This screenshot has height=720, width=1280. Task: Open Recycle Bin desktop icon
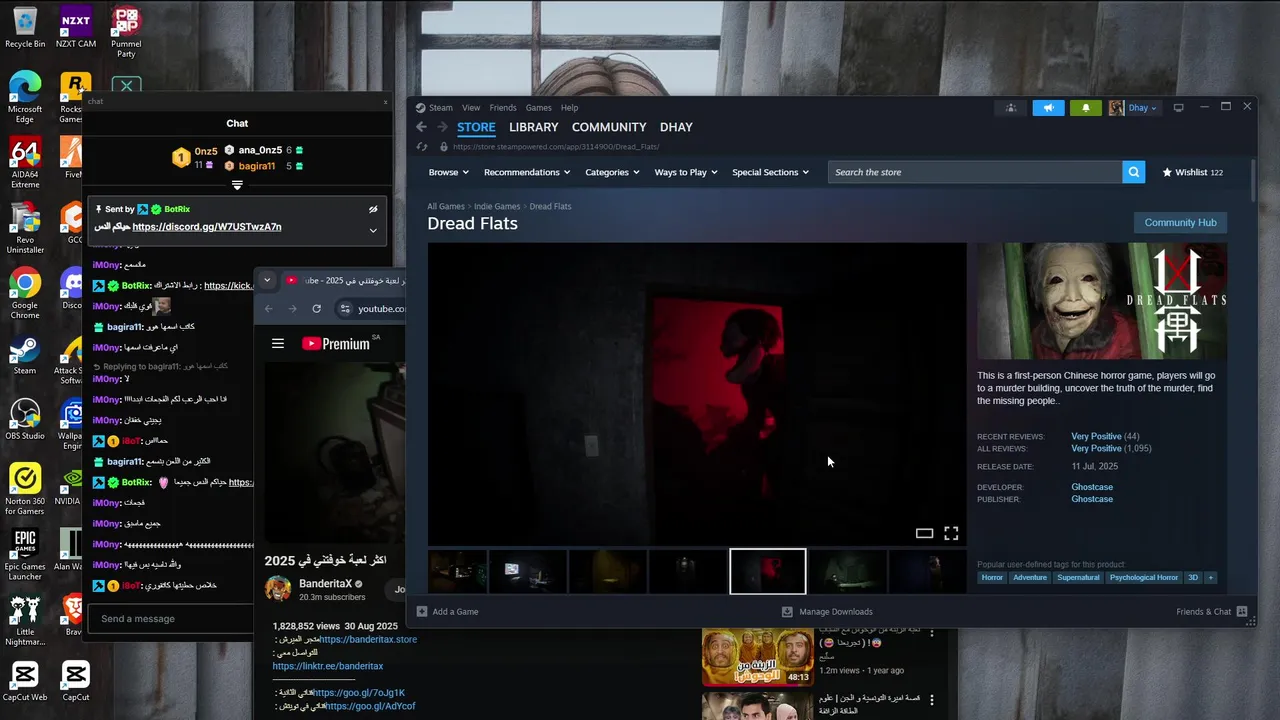tap(25, 28)
